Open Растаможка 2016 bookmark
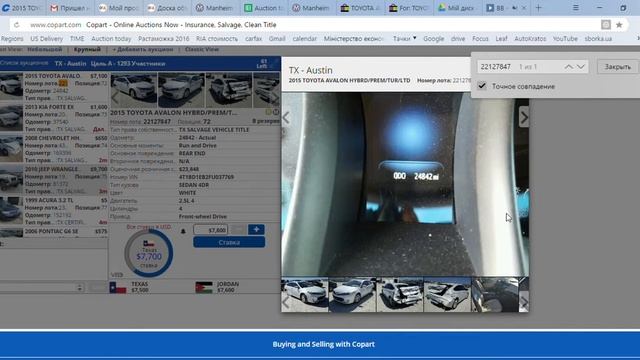640x360 pixels. pyautogui.click(x=164, y=39)
